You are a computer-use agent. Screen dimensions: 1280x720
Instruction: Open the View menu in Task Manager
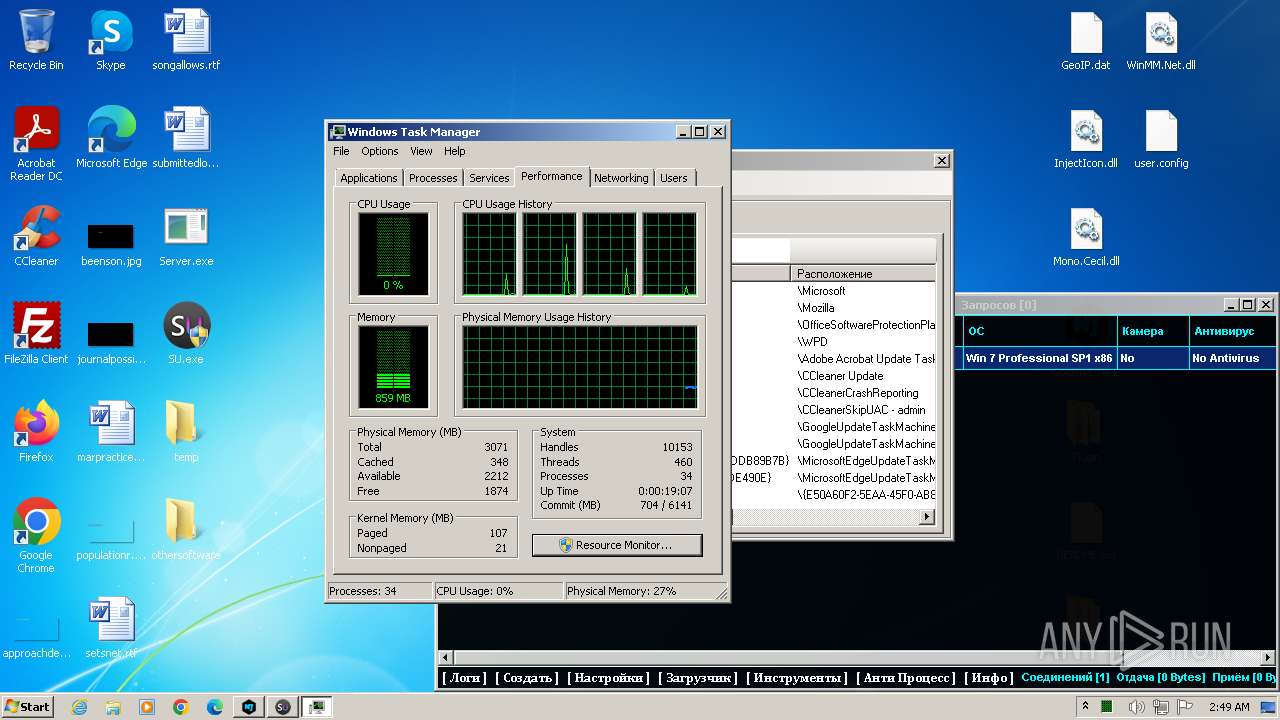click(421, 151)
